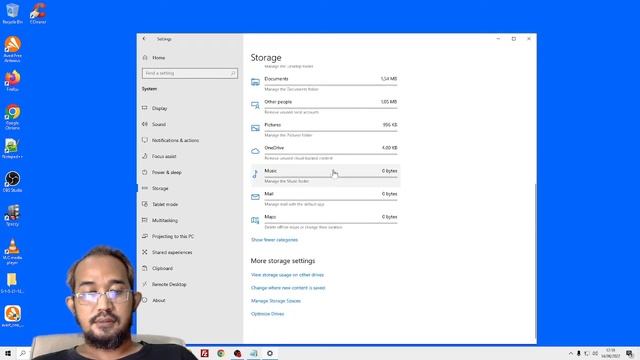Select the Firefox desktop icon
The height and width of the screenshot is (360, 640).
click(12, 80)
